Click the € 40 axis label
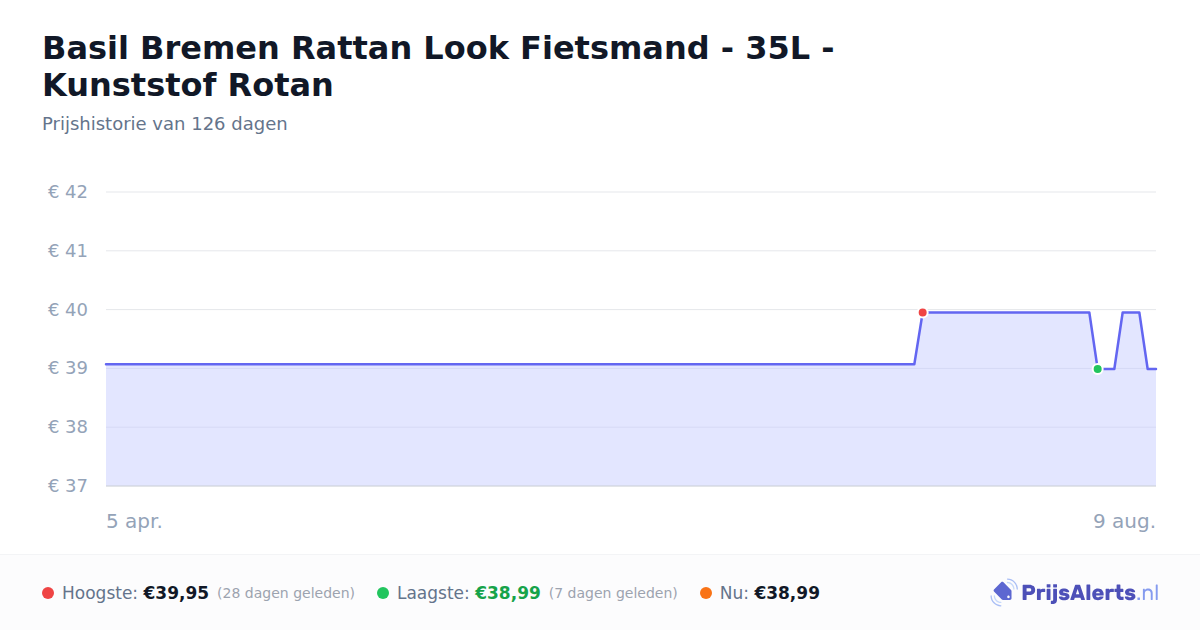The image size is (1200, 630). coord(68,310)
